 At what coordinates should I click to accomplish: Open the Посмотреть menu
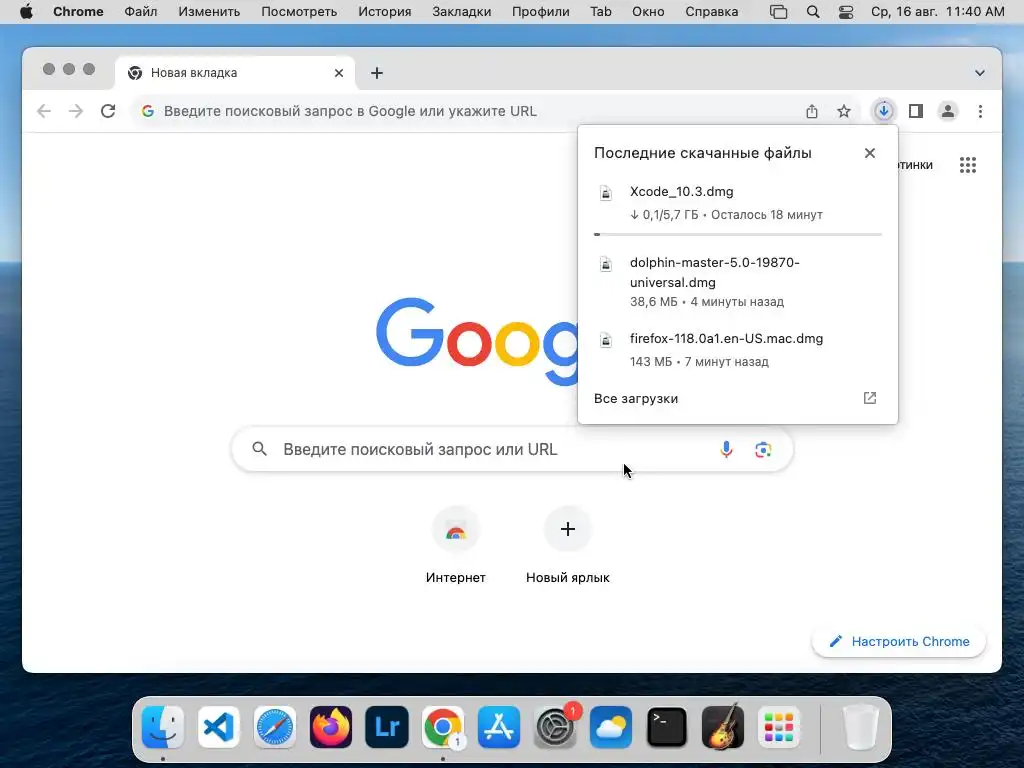click(x=299, y=12)
